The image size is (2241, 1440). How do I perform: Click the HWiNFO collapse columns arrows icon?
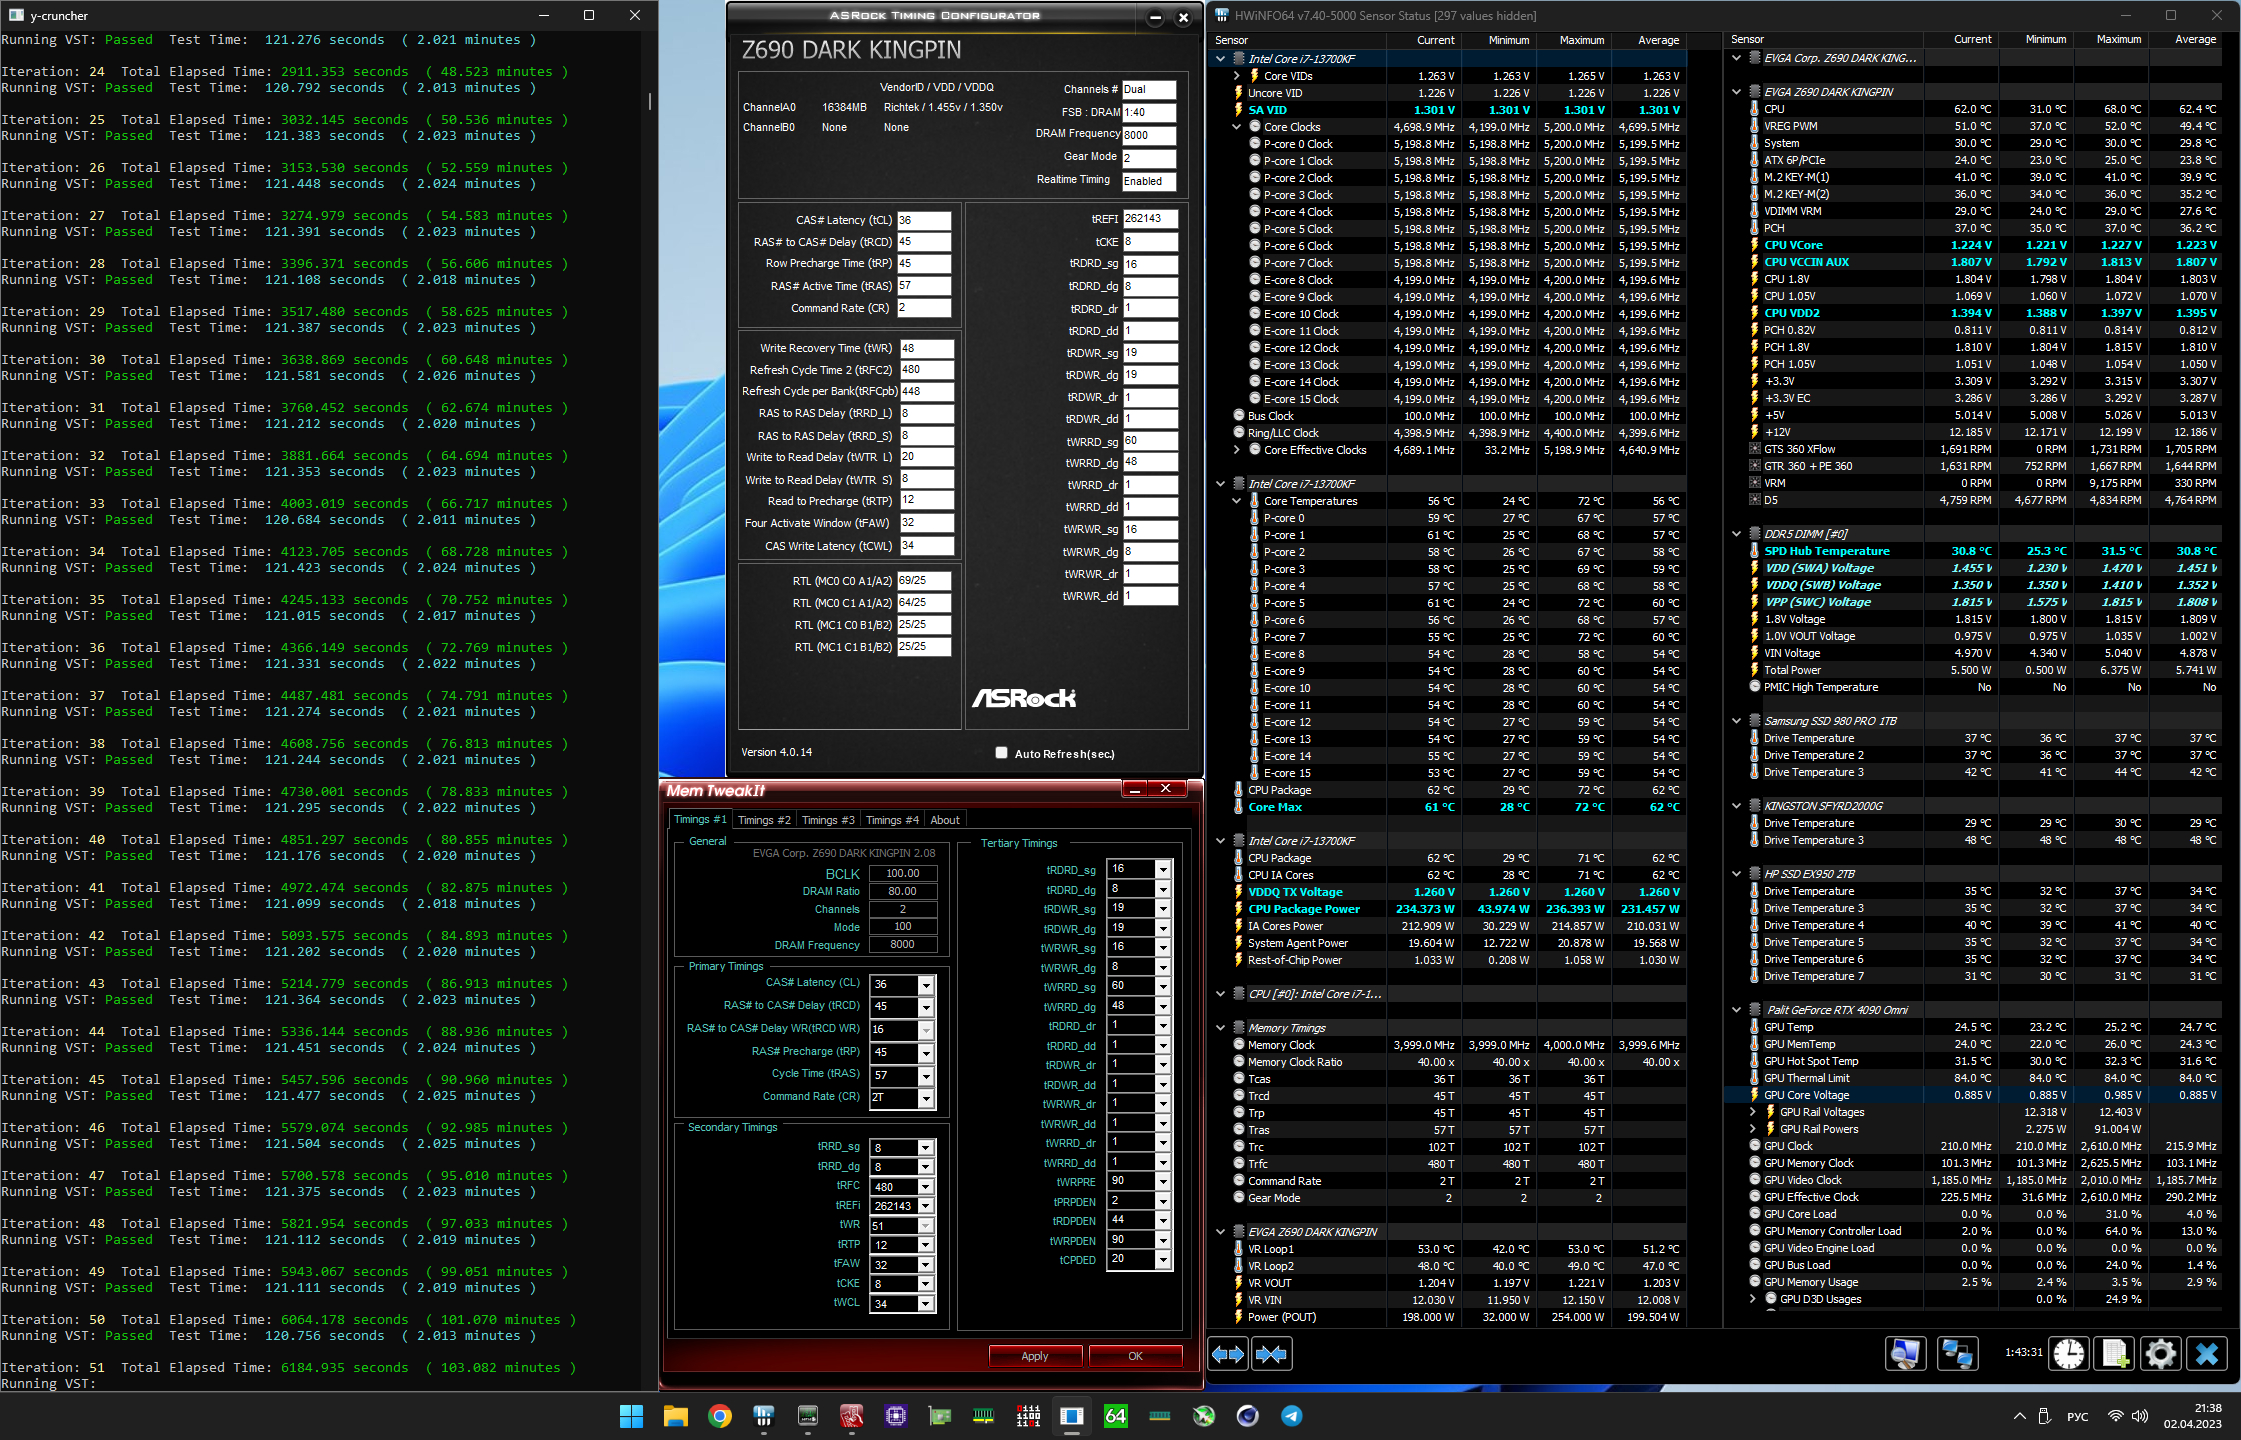[x=1271, y=1354]
